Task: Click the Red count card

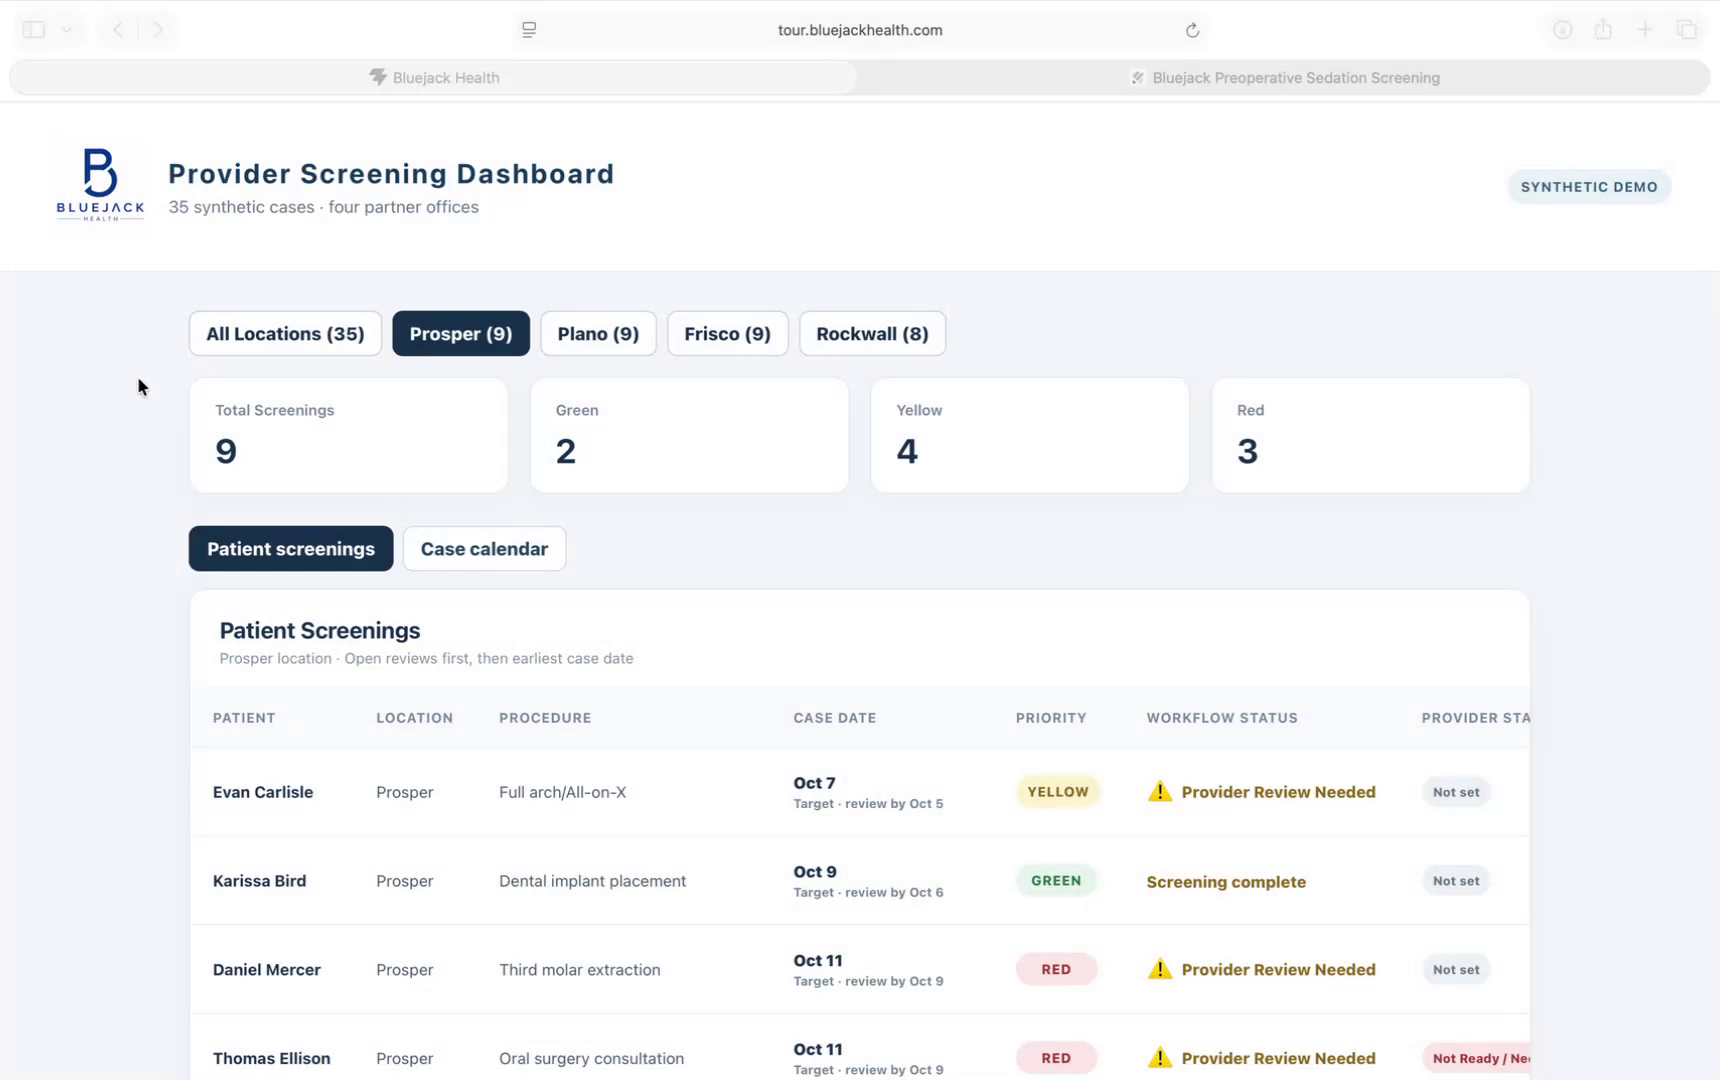Action: pos(1370,435)
